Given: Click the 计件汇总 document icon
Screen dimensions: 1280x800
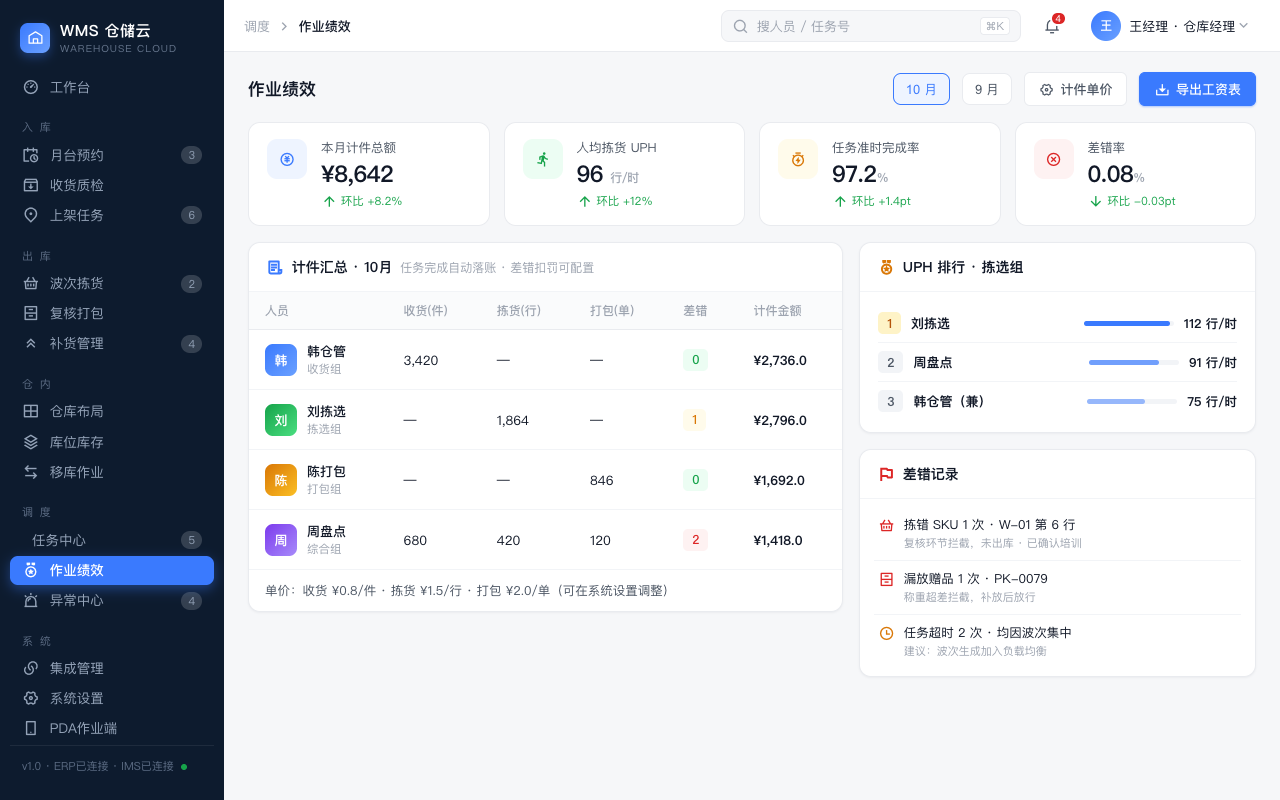Looking at the screenshot, I should click(275, 267).
